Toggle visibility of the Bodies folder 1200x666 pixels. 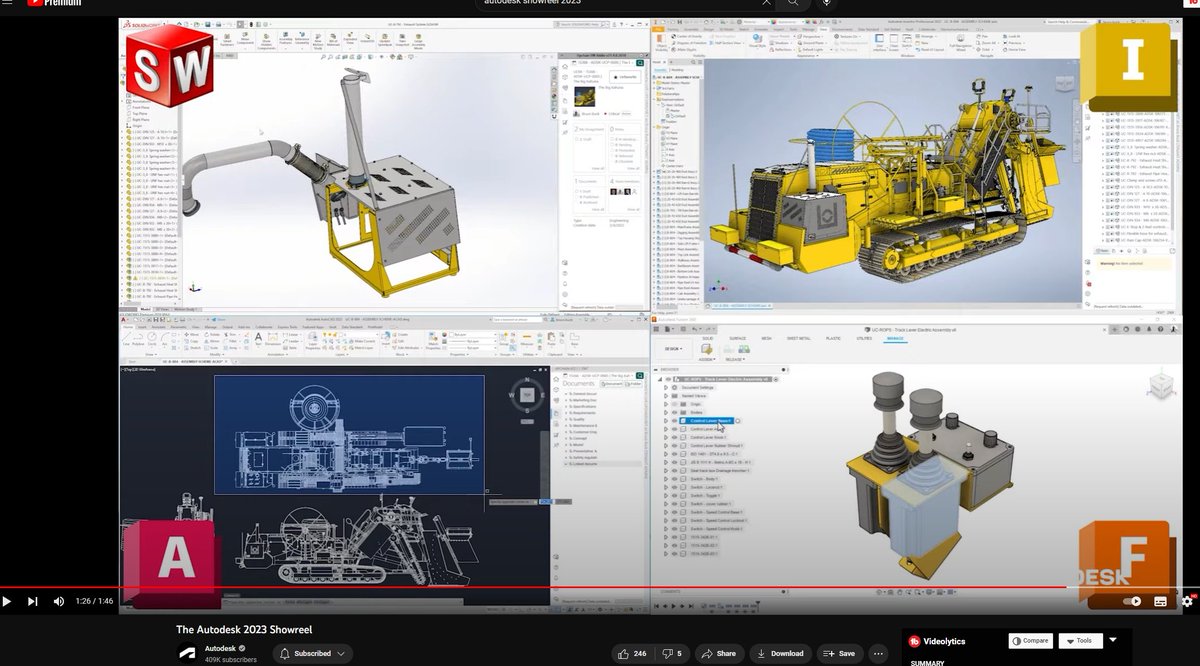[674, 412]
